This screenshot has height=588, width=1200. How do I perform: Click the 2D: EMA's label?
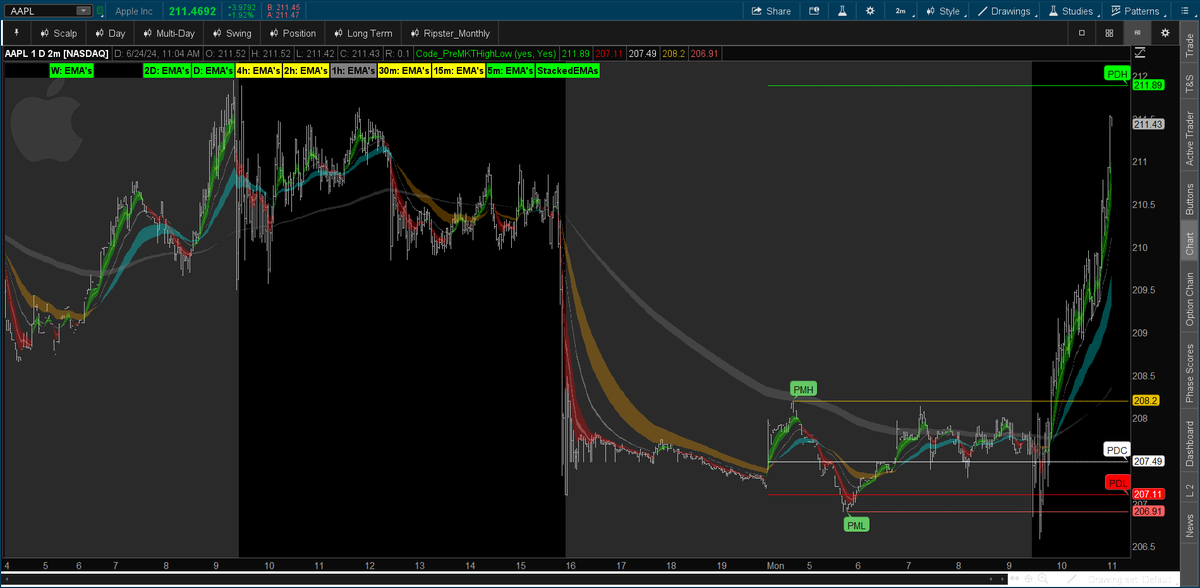[166, 71]
